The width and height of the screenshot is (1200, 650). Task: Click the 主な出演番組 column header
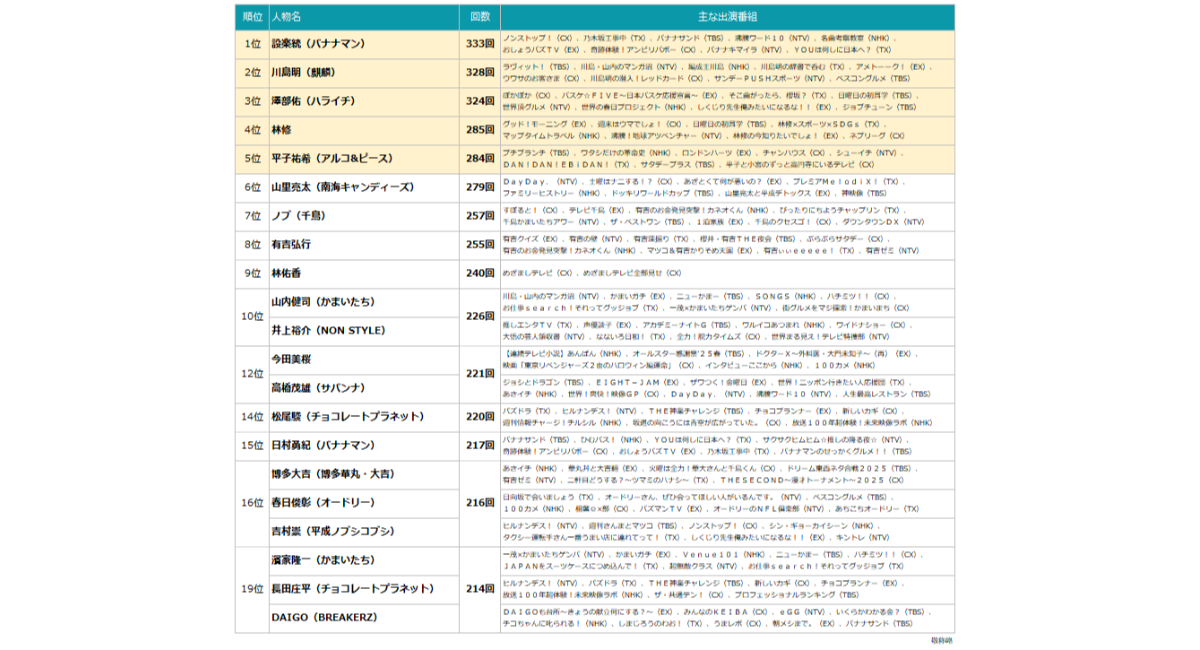727,17
